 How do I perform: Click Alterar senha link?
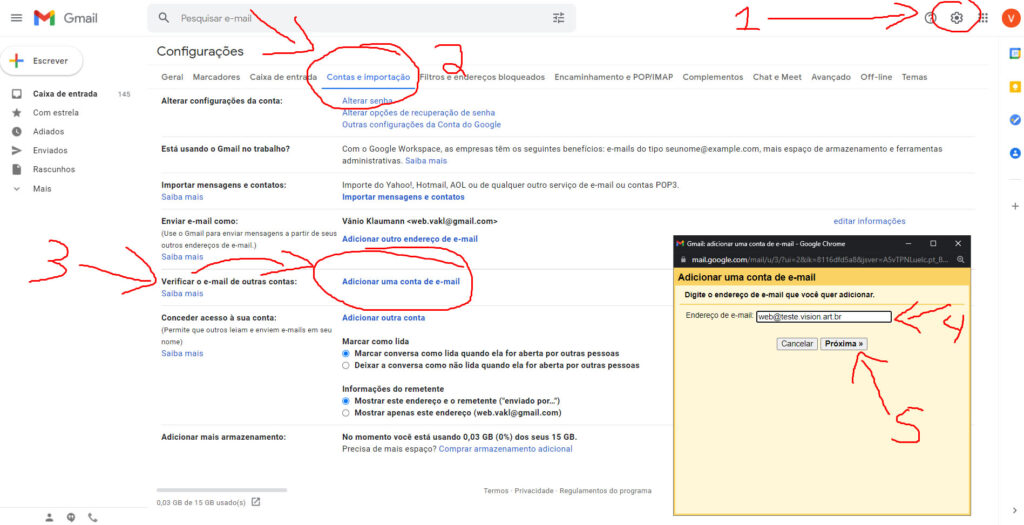point(367,101)
